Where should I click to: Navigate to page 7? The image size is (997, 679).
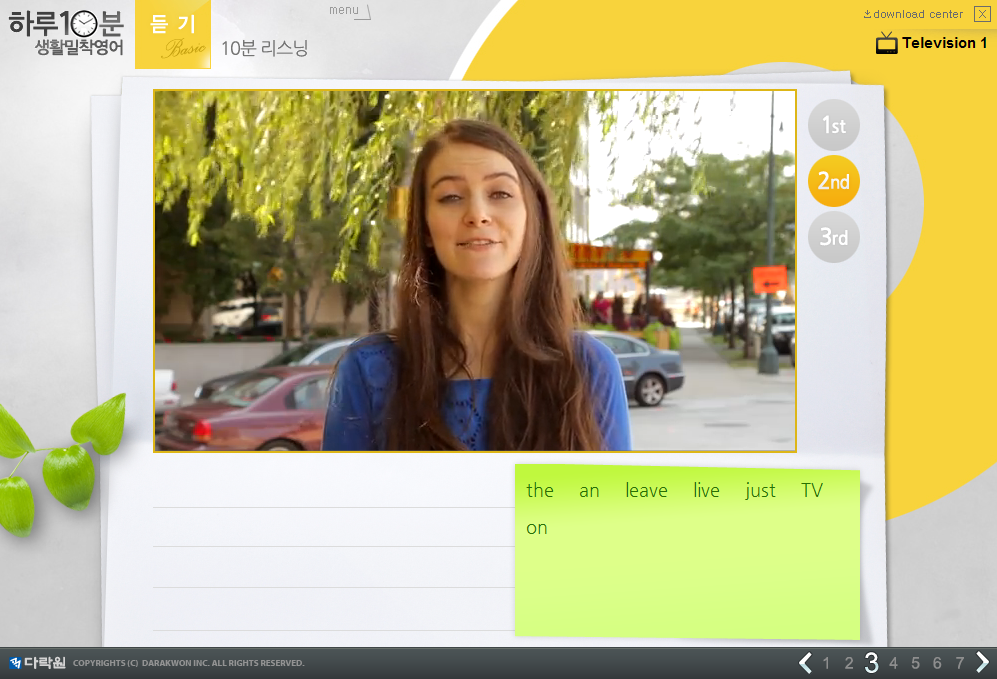tap(959, 663)
